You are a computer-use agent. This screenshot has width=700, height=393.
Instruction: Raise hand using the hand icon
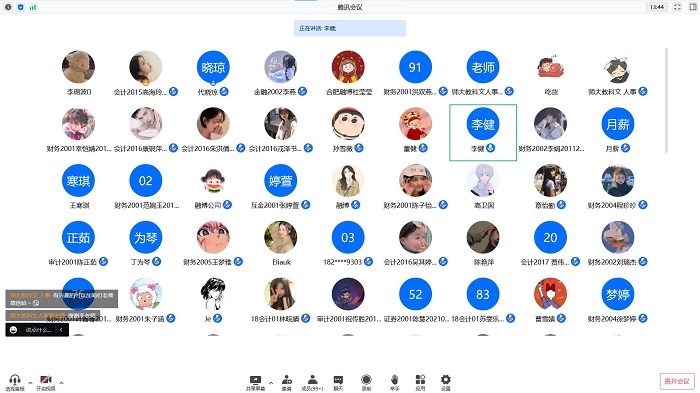(x=394, y=382)
